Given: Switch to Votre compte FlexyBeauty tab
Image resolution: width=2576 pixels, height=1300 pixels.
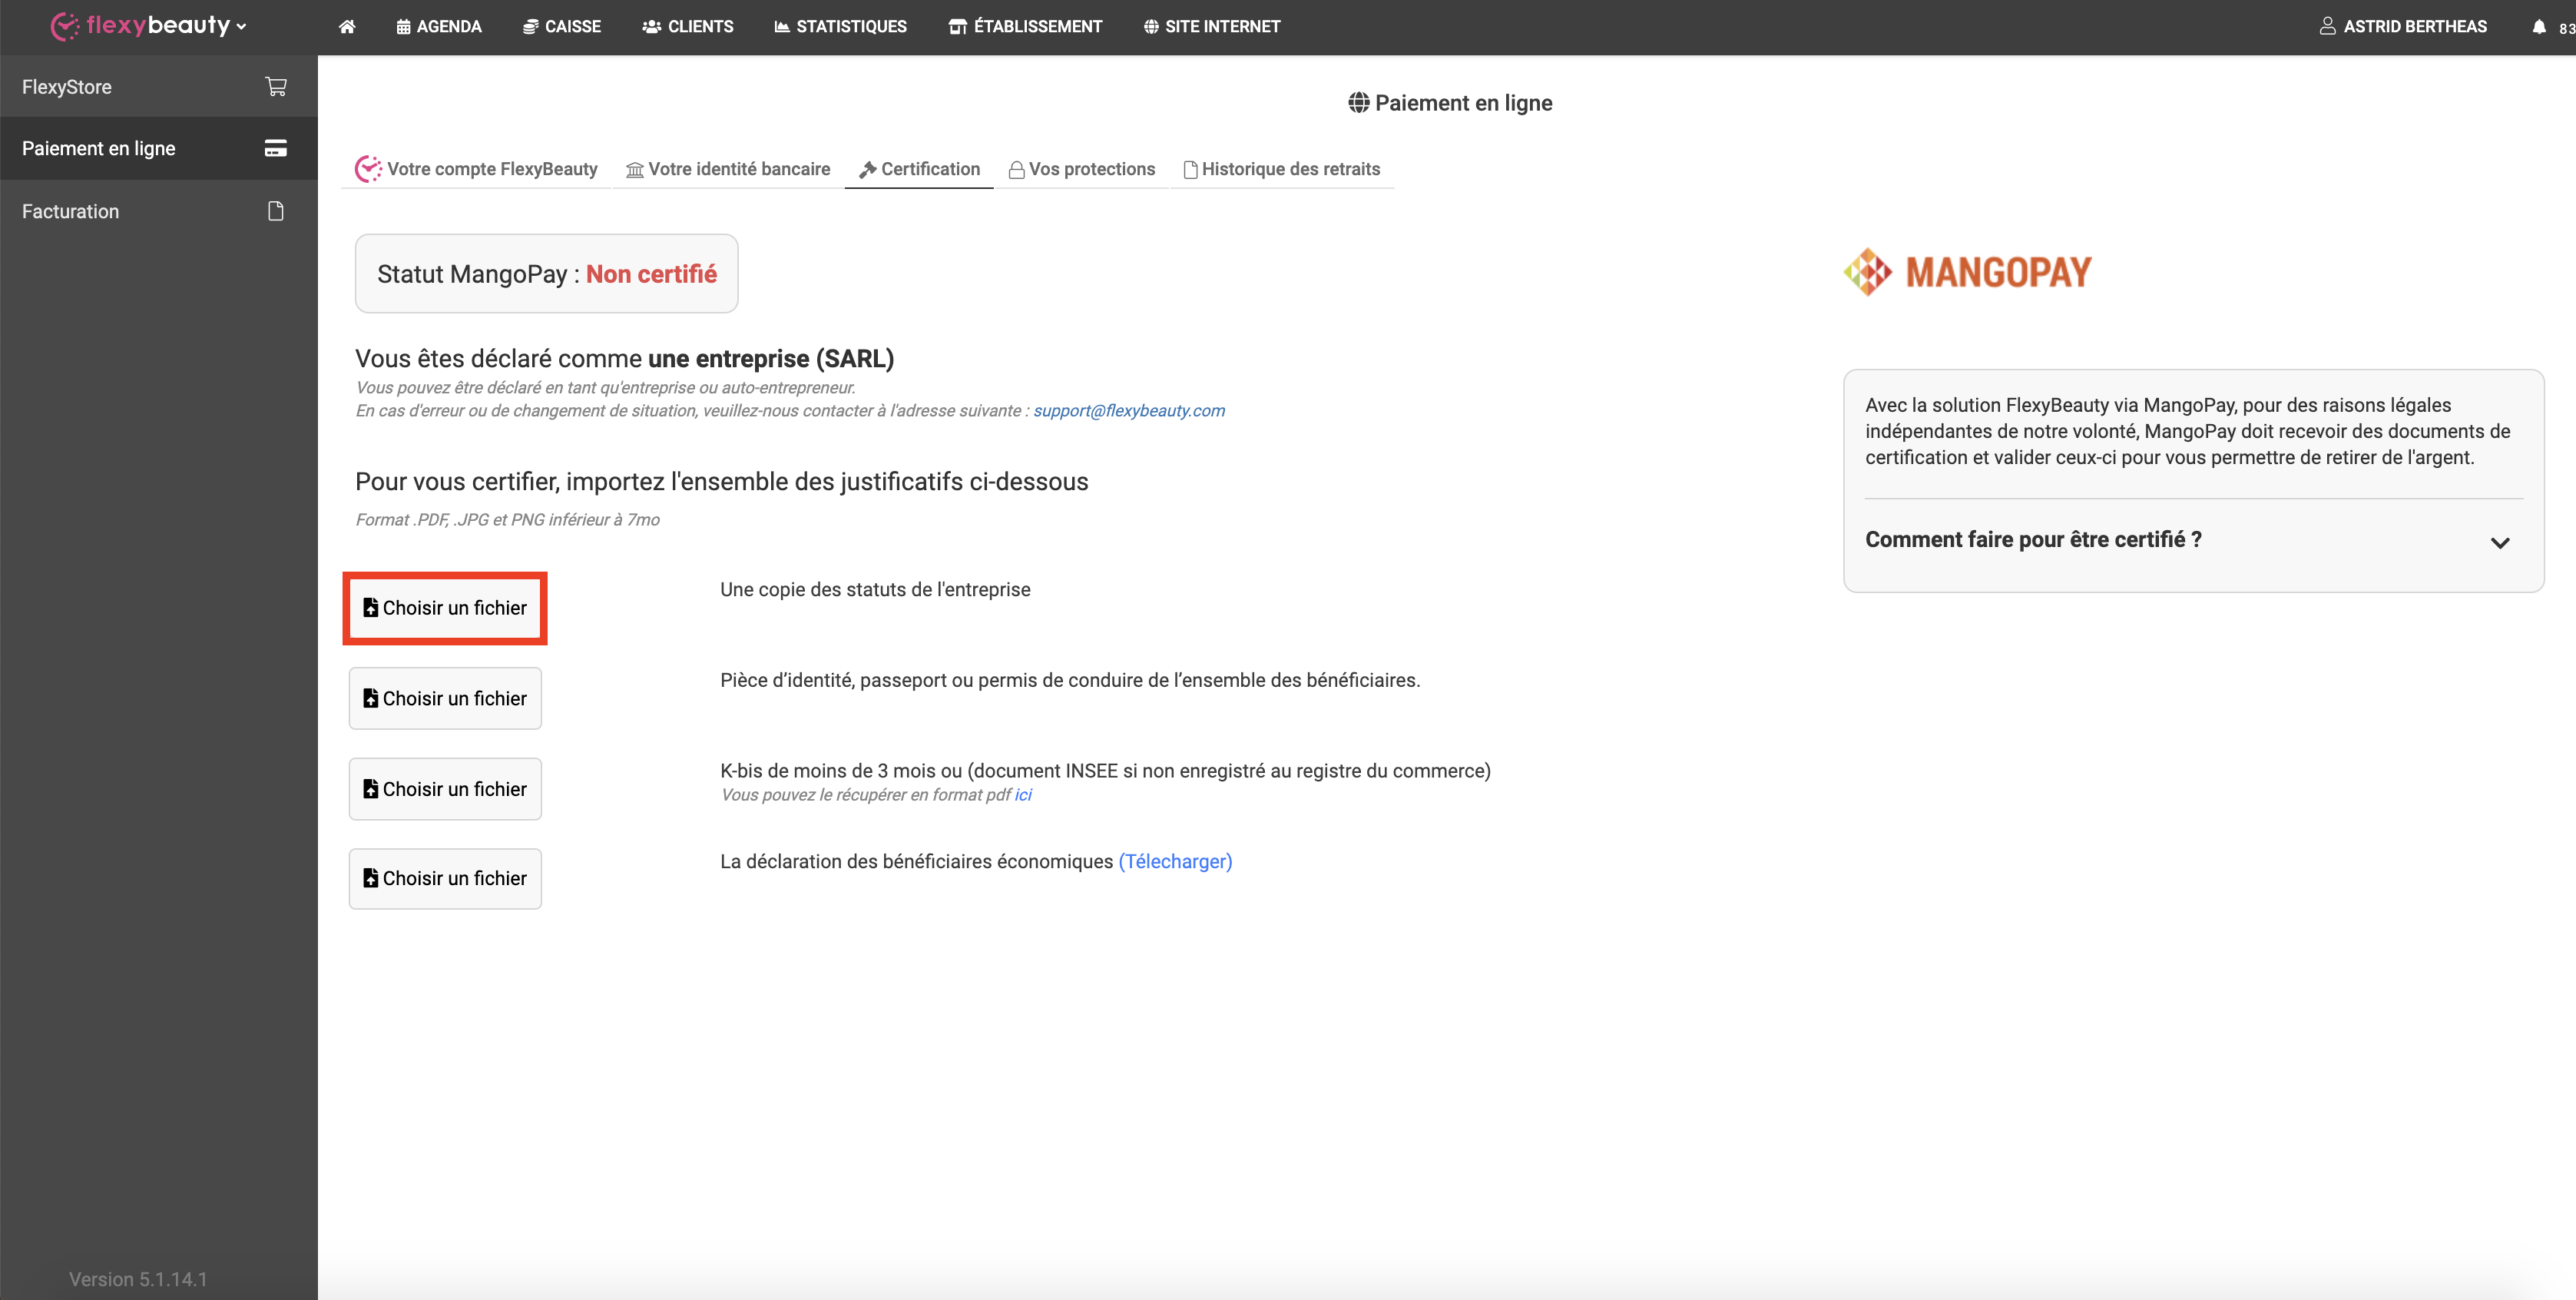Looking at the screenshot, I should tap(476, 169).
